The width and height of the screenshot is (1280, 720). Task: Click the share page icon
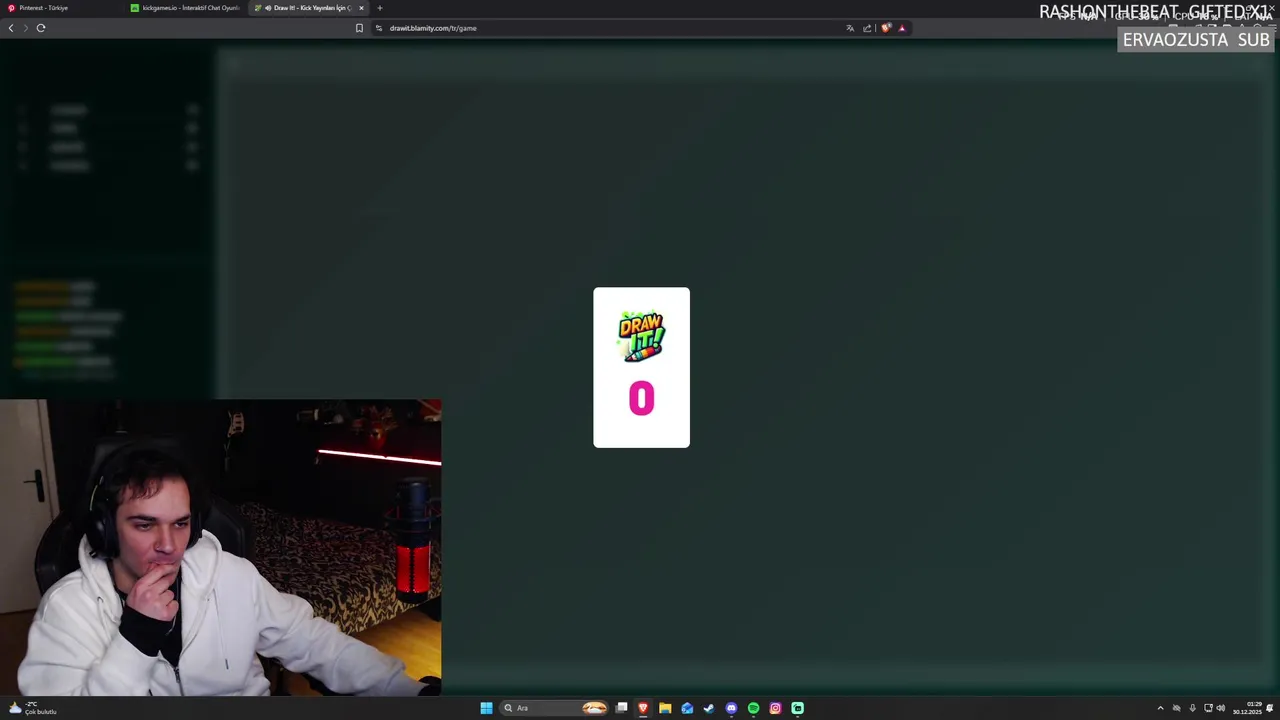867,28
